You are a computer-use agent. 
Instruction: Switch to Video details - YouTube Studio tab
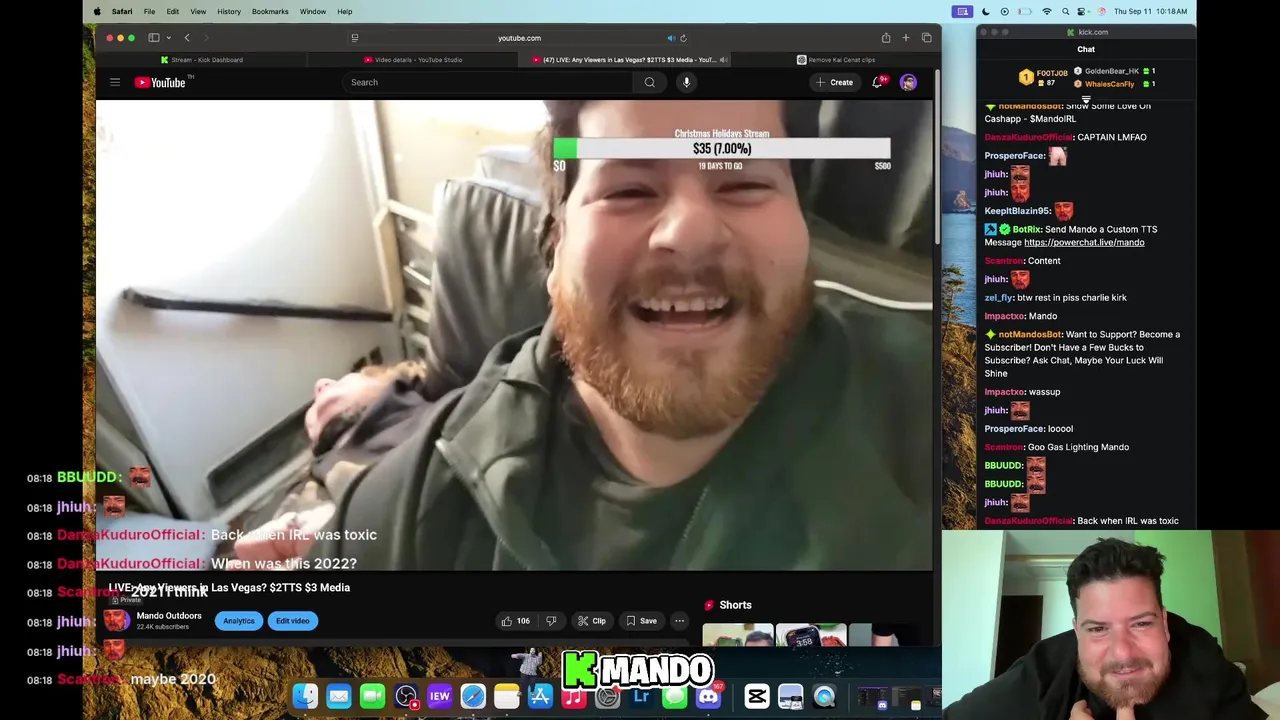click(x=413, y=60)
